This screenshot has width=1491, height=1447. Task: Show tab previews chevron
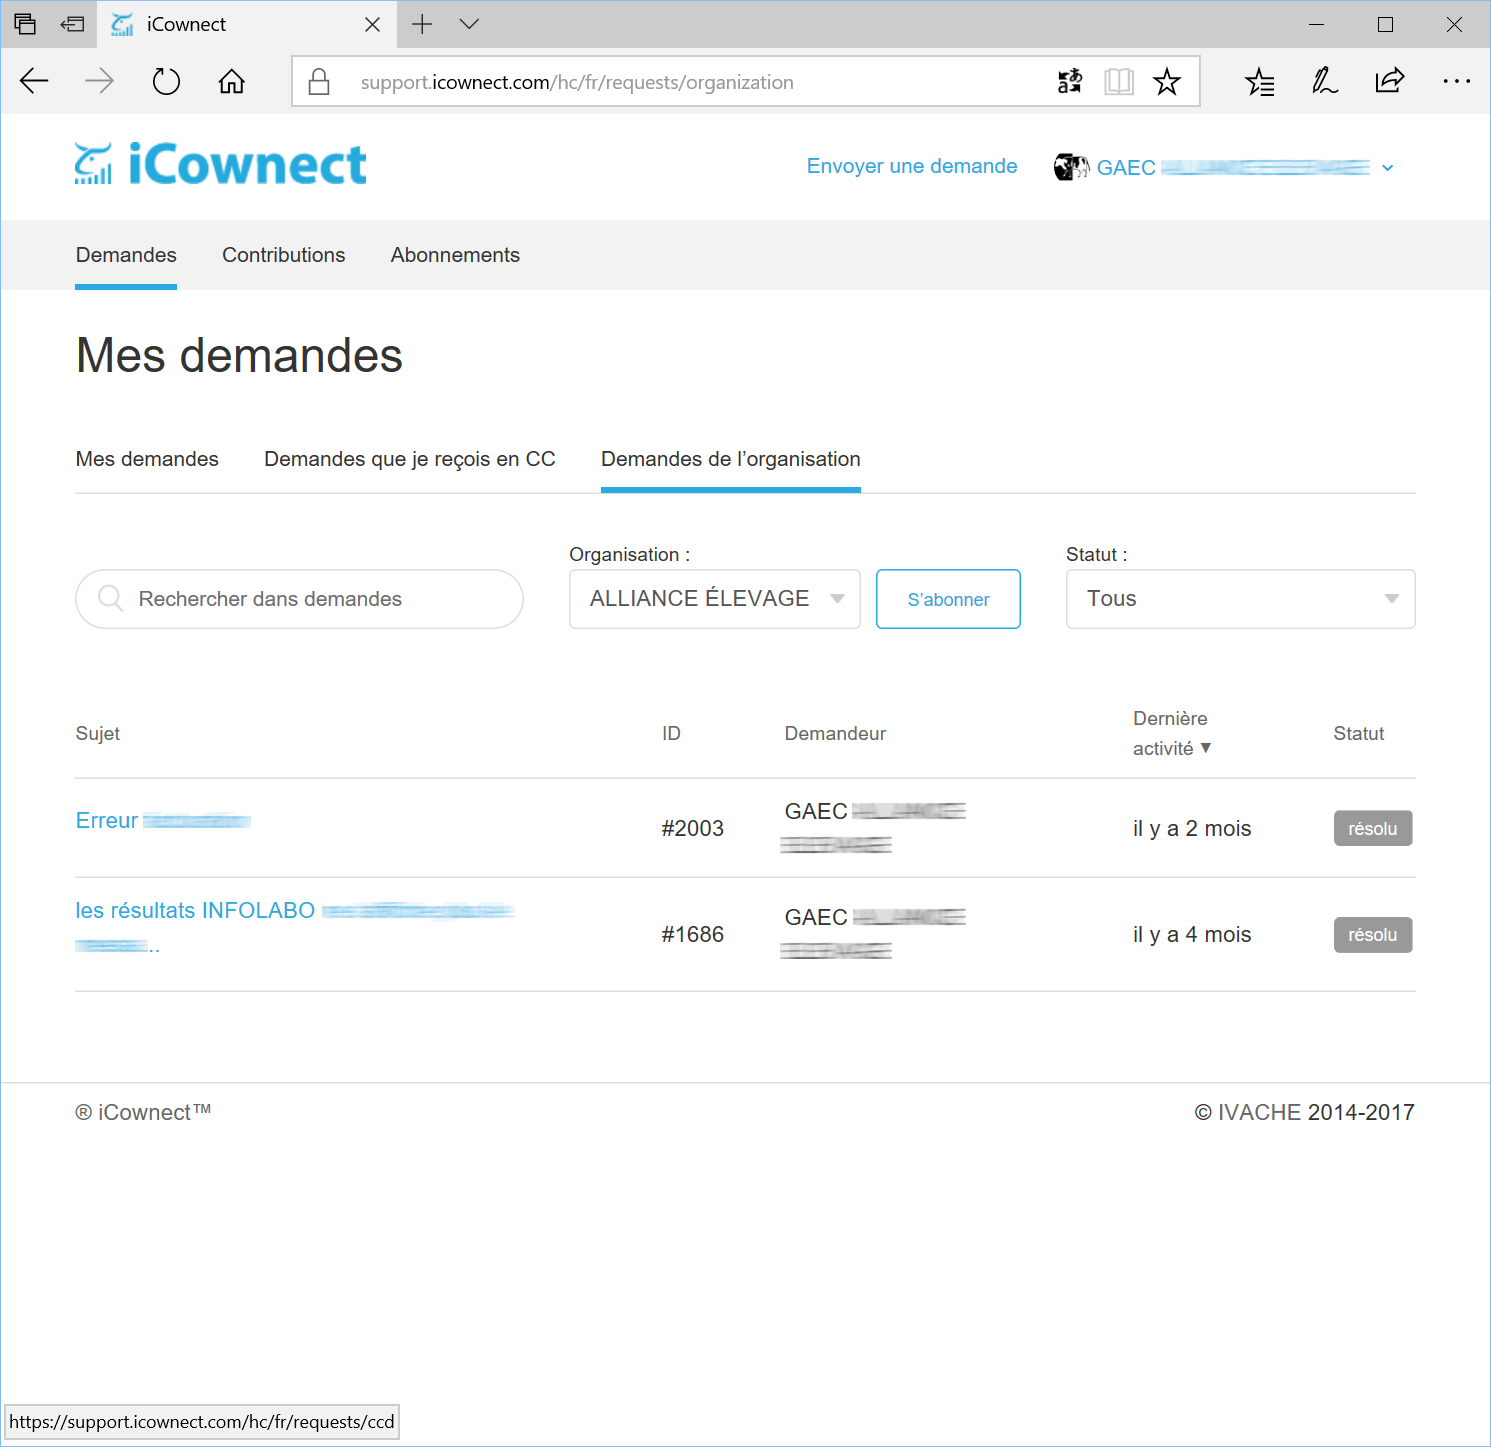pos(469,24)
